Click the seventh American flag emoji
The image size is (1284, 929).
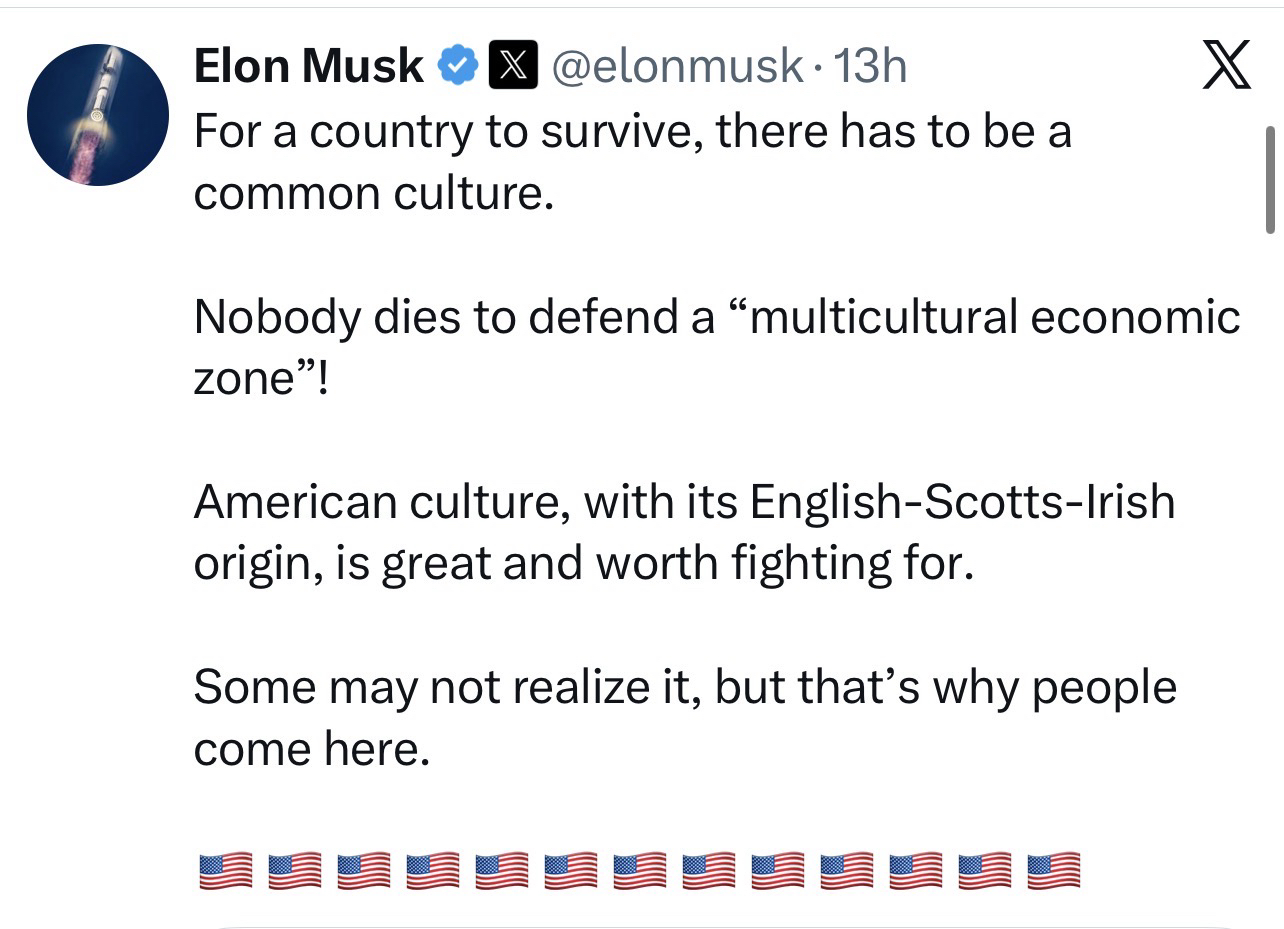639,871
